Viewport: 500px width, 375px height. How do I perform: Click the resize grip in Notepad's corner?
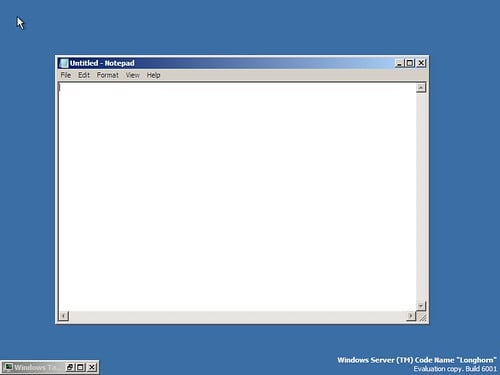pyautogui.click(x=422, y=317)
